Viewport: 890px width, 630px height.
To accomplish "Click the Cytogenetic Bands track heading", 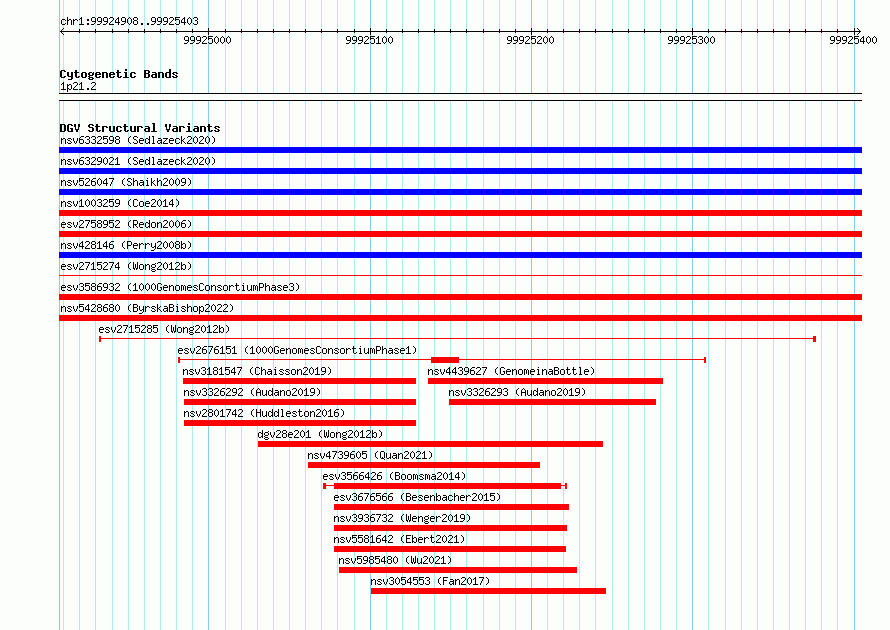I will 119,74.
